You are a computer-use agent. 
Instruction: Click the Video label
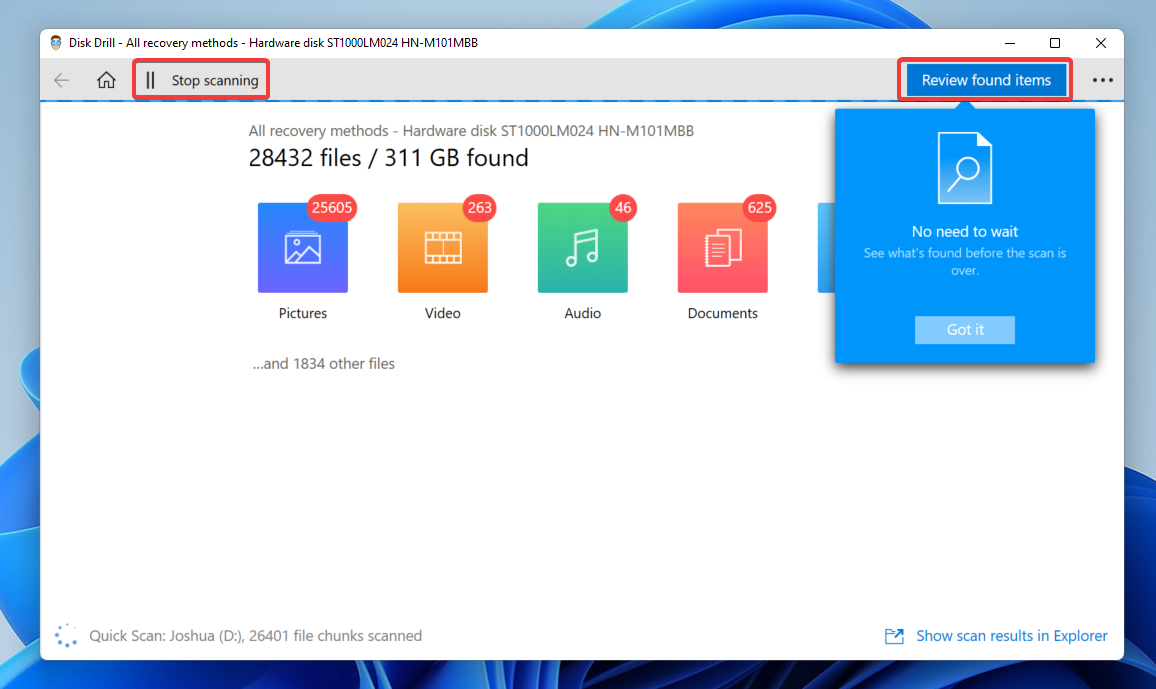point(443,313)
